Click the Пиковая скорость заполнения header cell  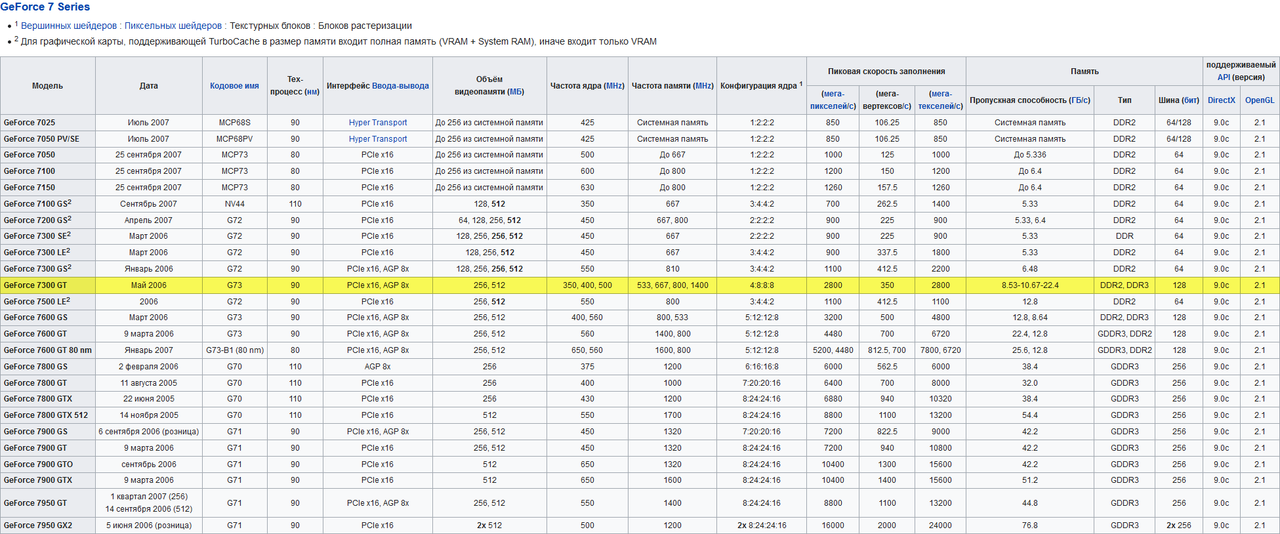885,71
